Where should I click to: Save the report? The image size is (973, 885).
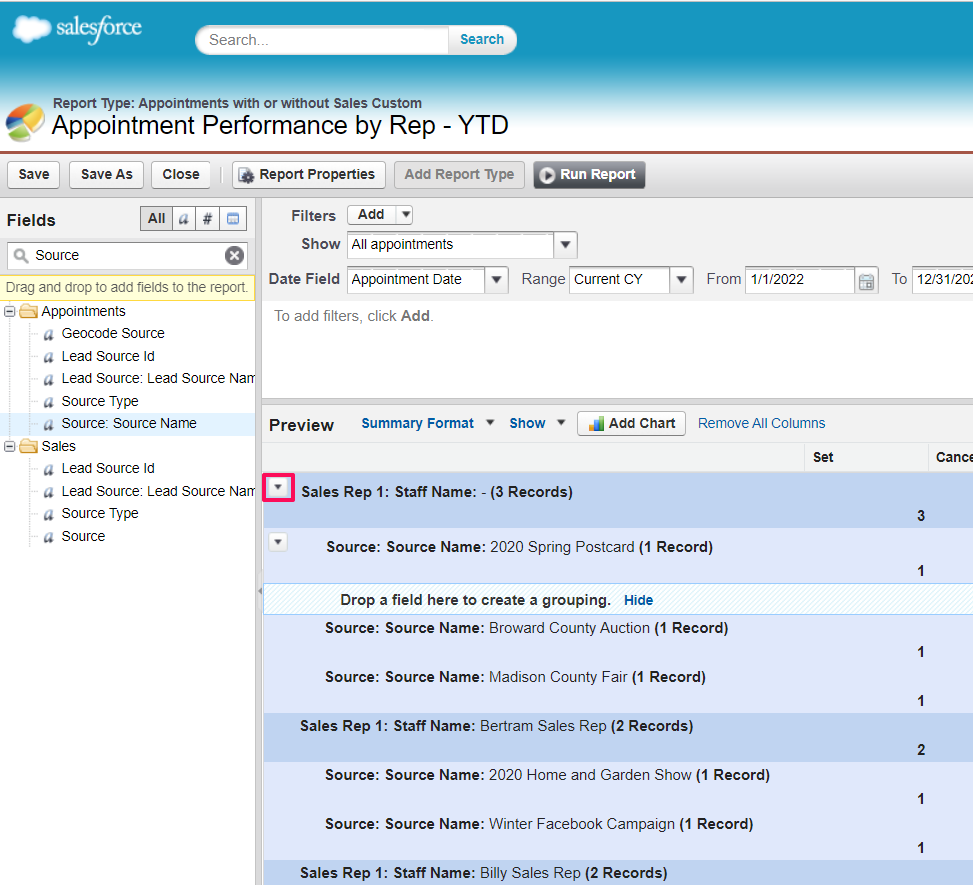34,175
